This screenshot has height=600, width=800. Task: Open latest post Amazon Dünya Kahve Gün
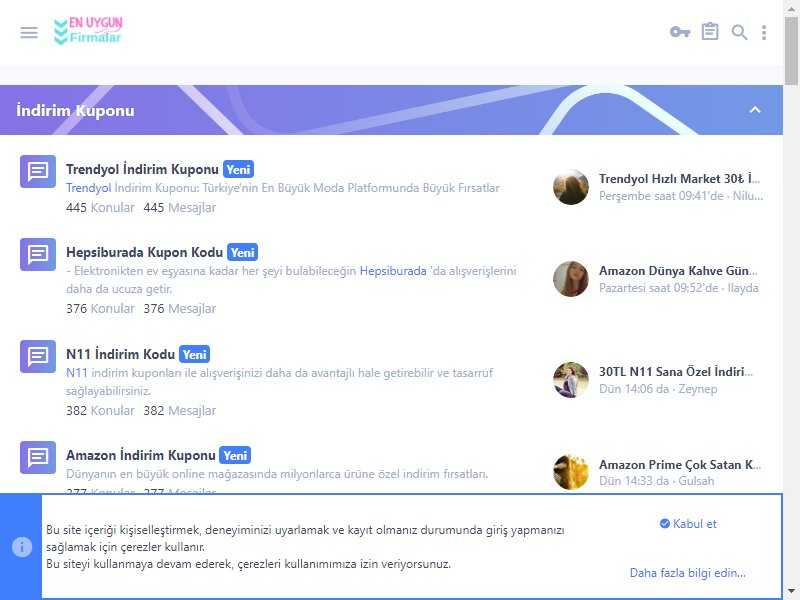coord(678,271)
